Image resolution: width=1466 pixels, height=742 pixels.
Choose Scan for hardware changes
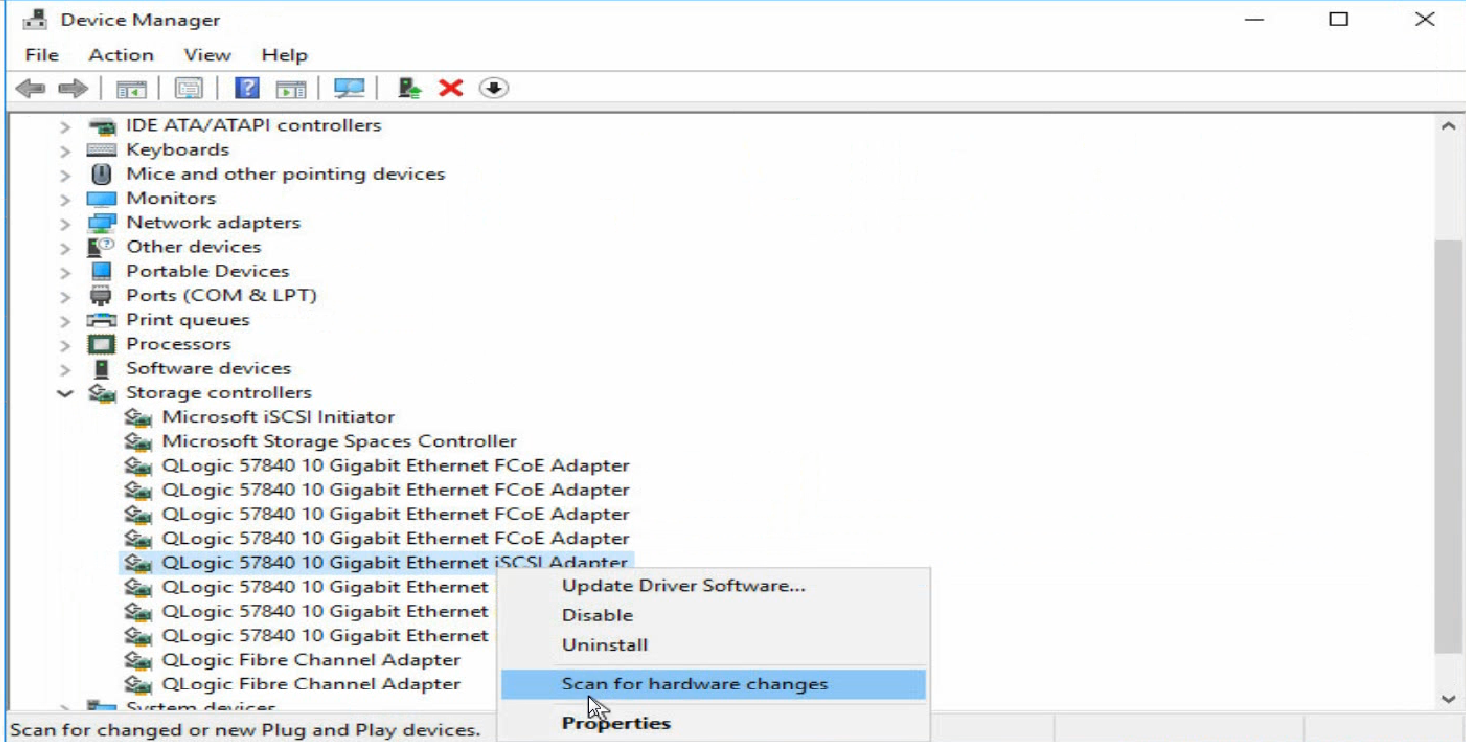coord(712,684)
